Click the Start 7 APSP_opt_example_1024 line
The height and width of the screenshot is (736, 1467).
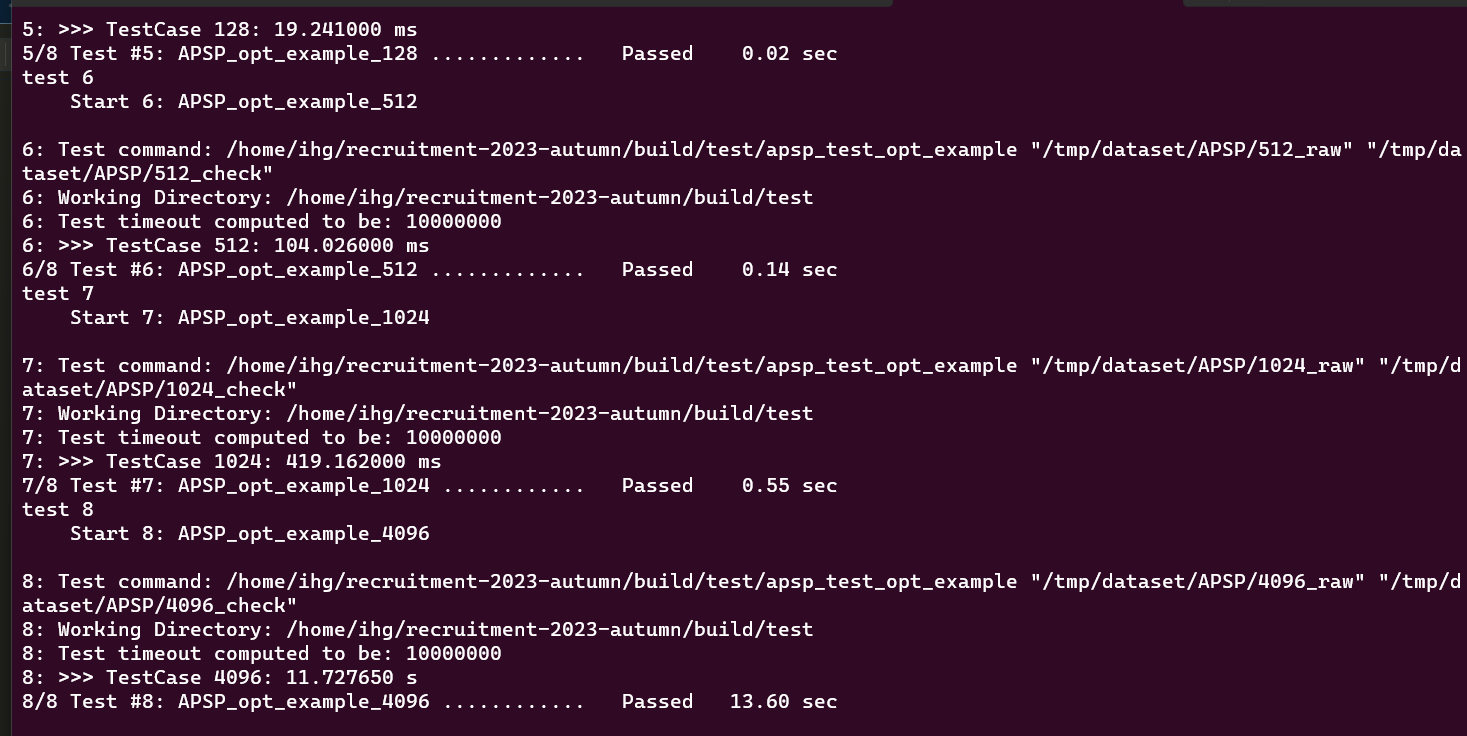pyautogui.click(x=249, y=317)
